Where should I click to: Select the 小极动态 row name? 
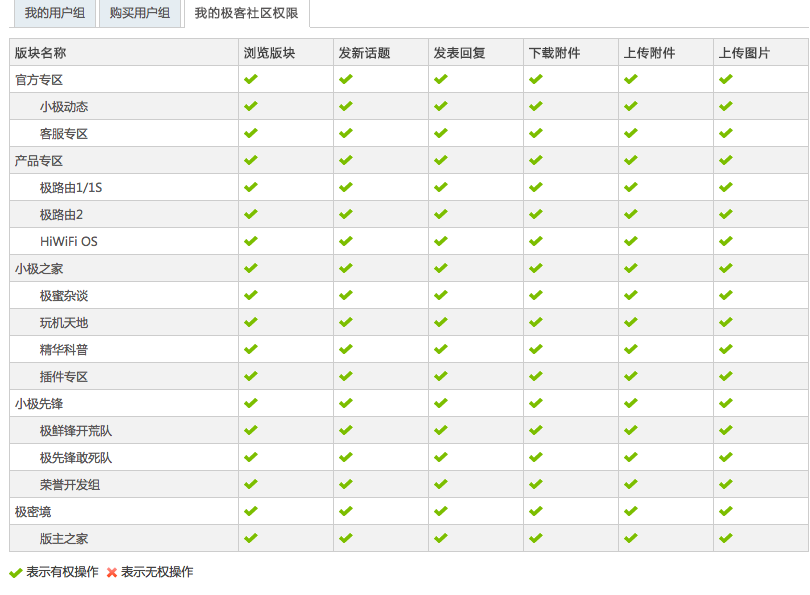[64, 107]
